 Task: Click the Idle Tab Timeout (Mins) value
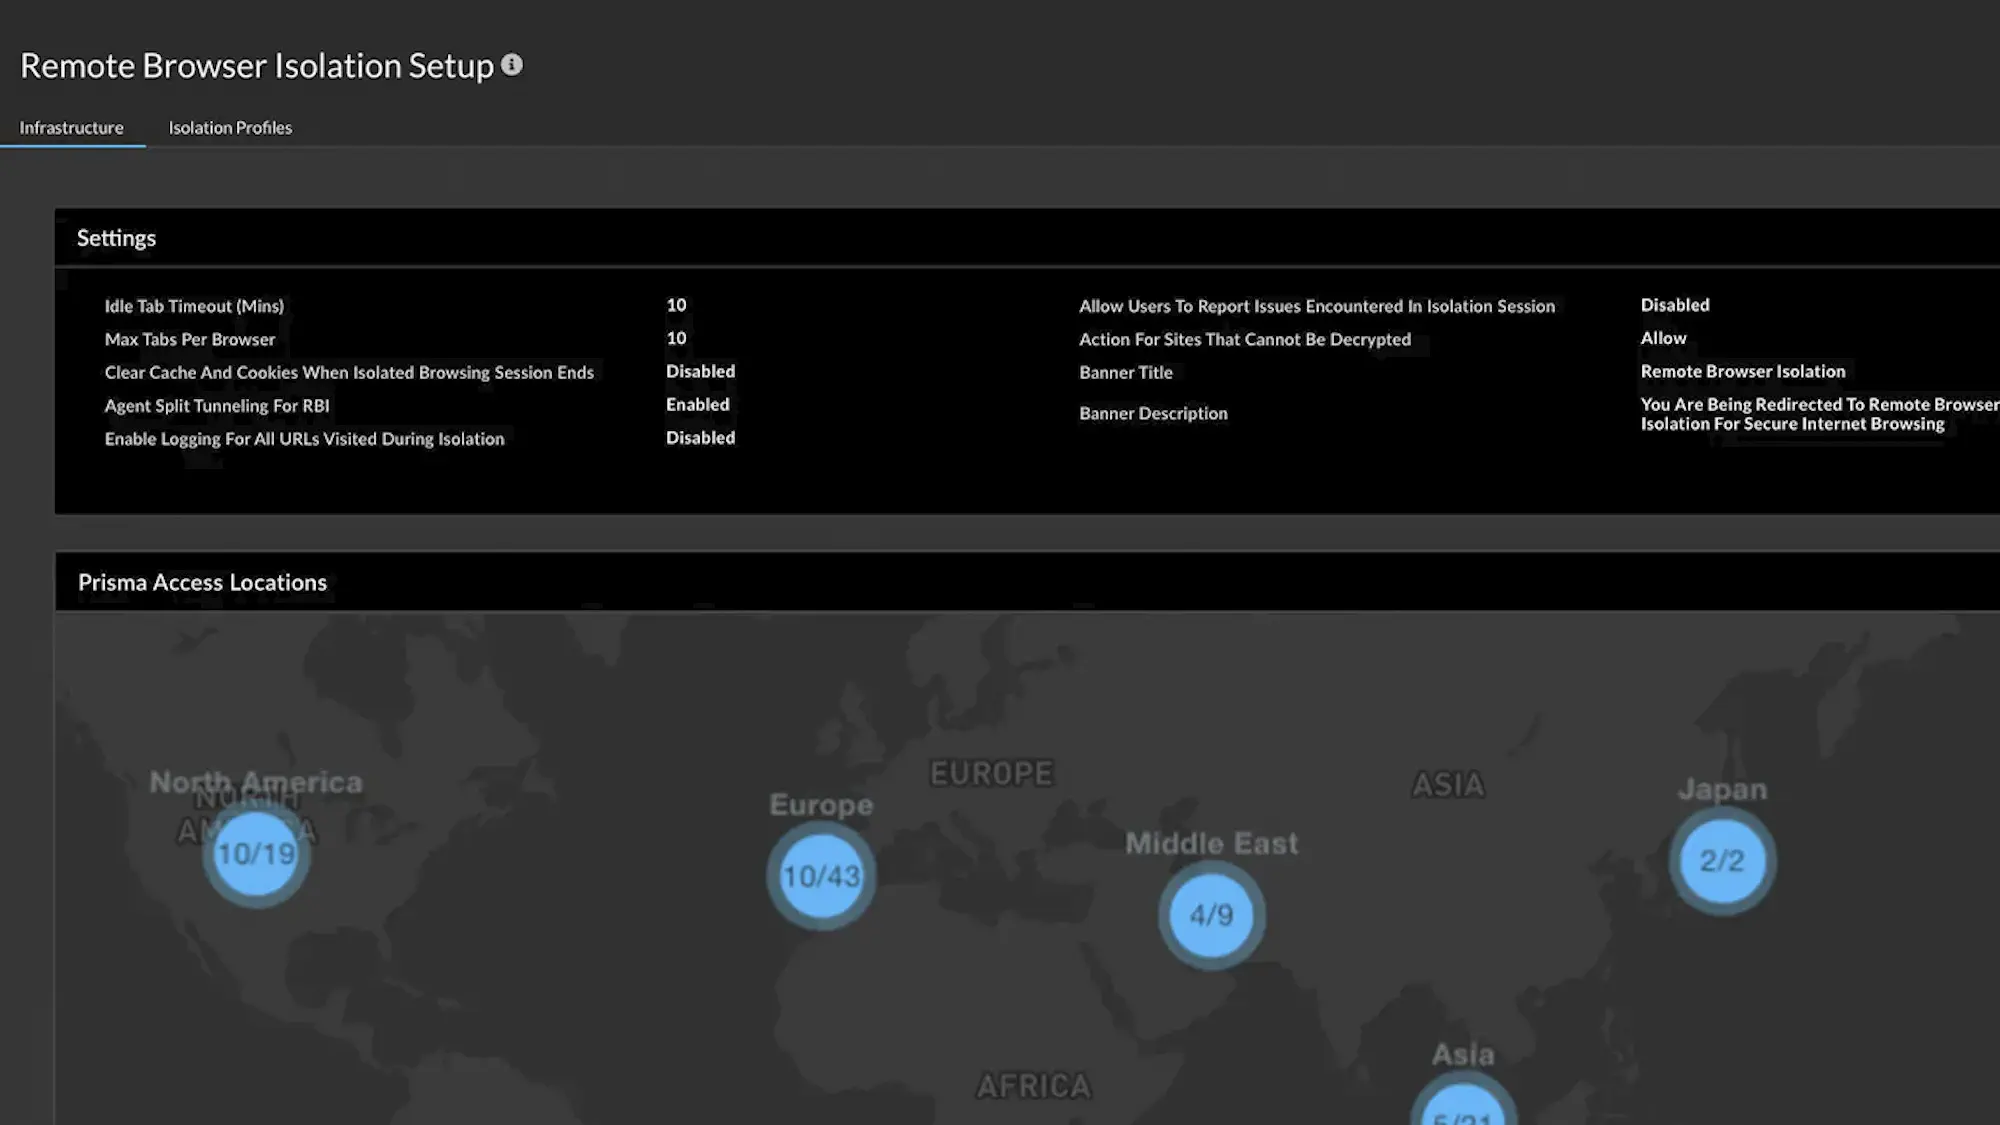point(676,305)
